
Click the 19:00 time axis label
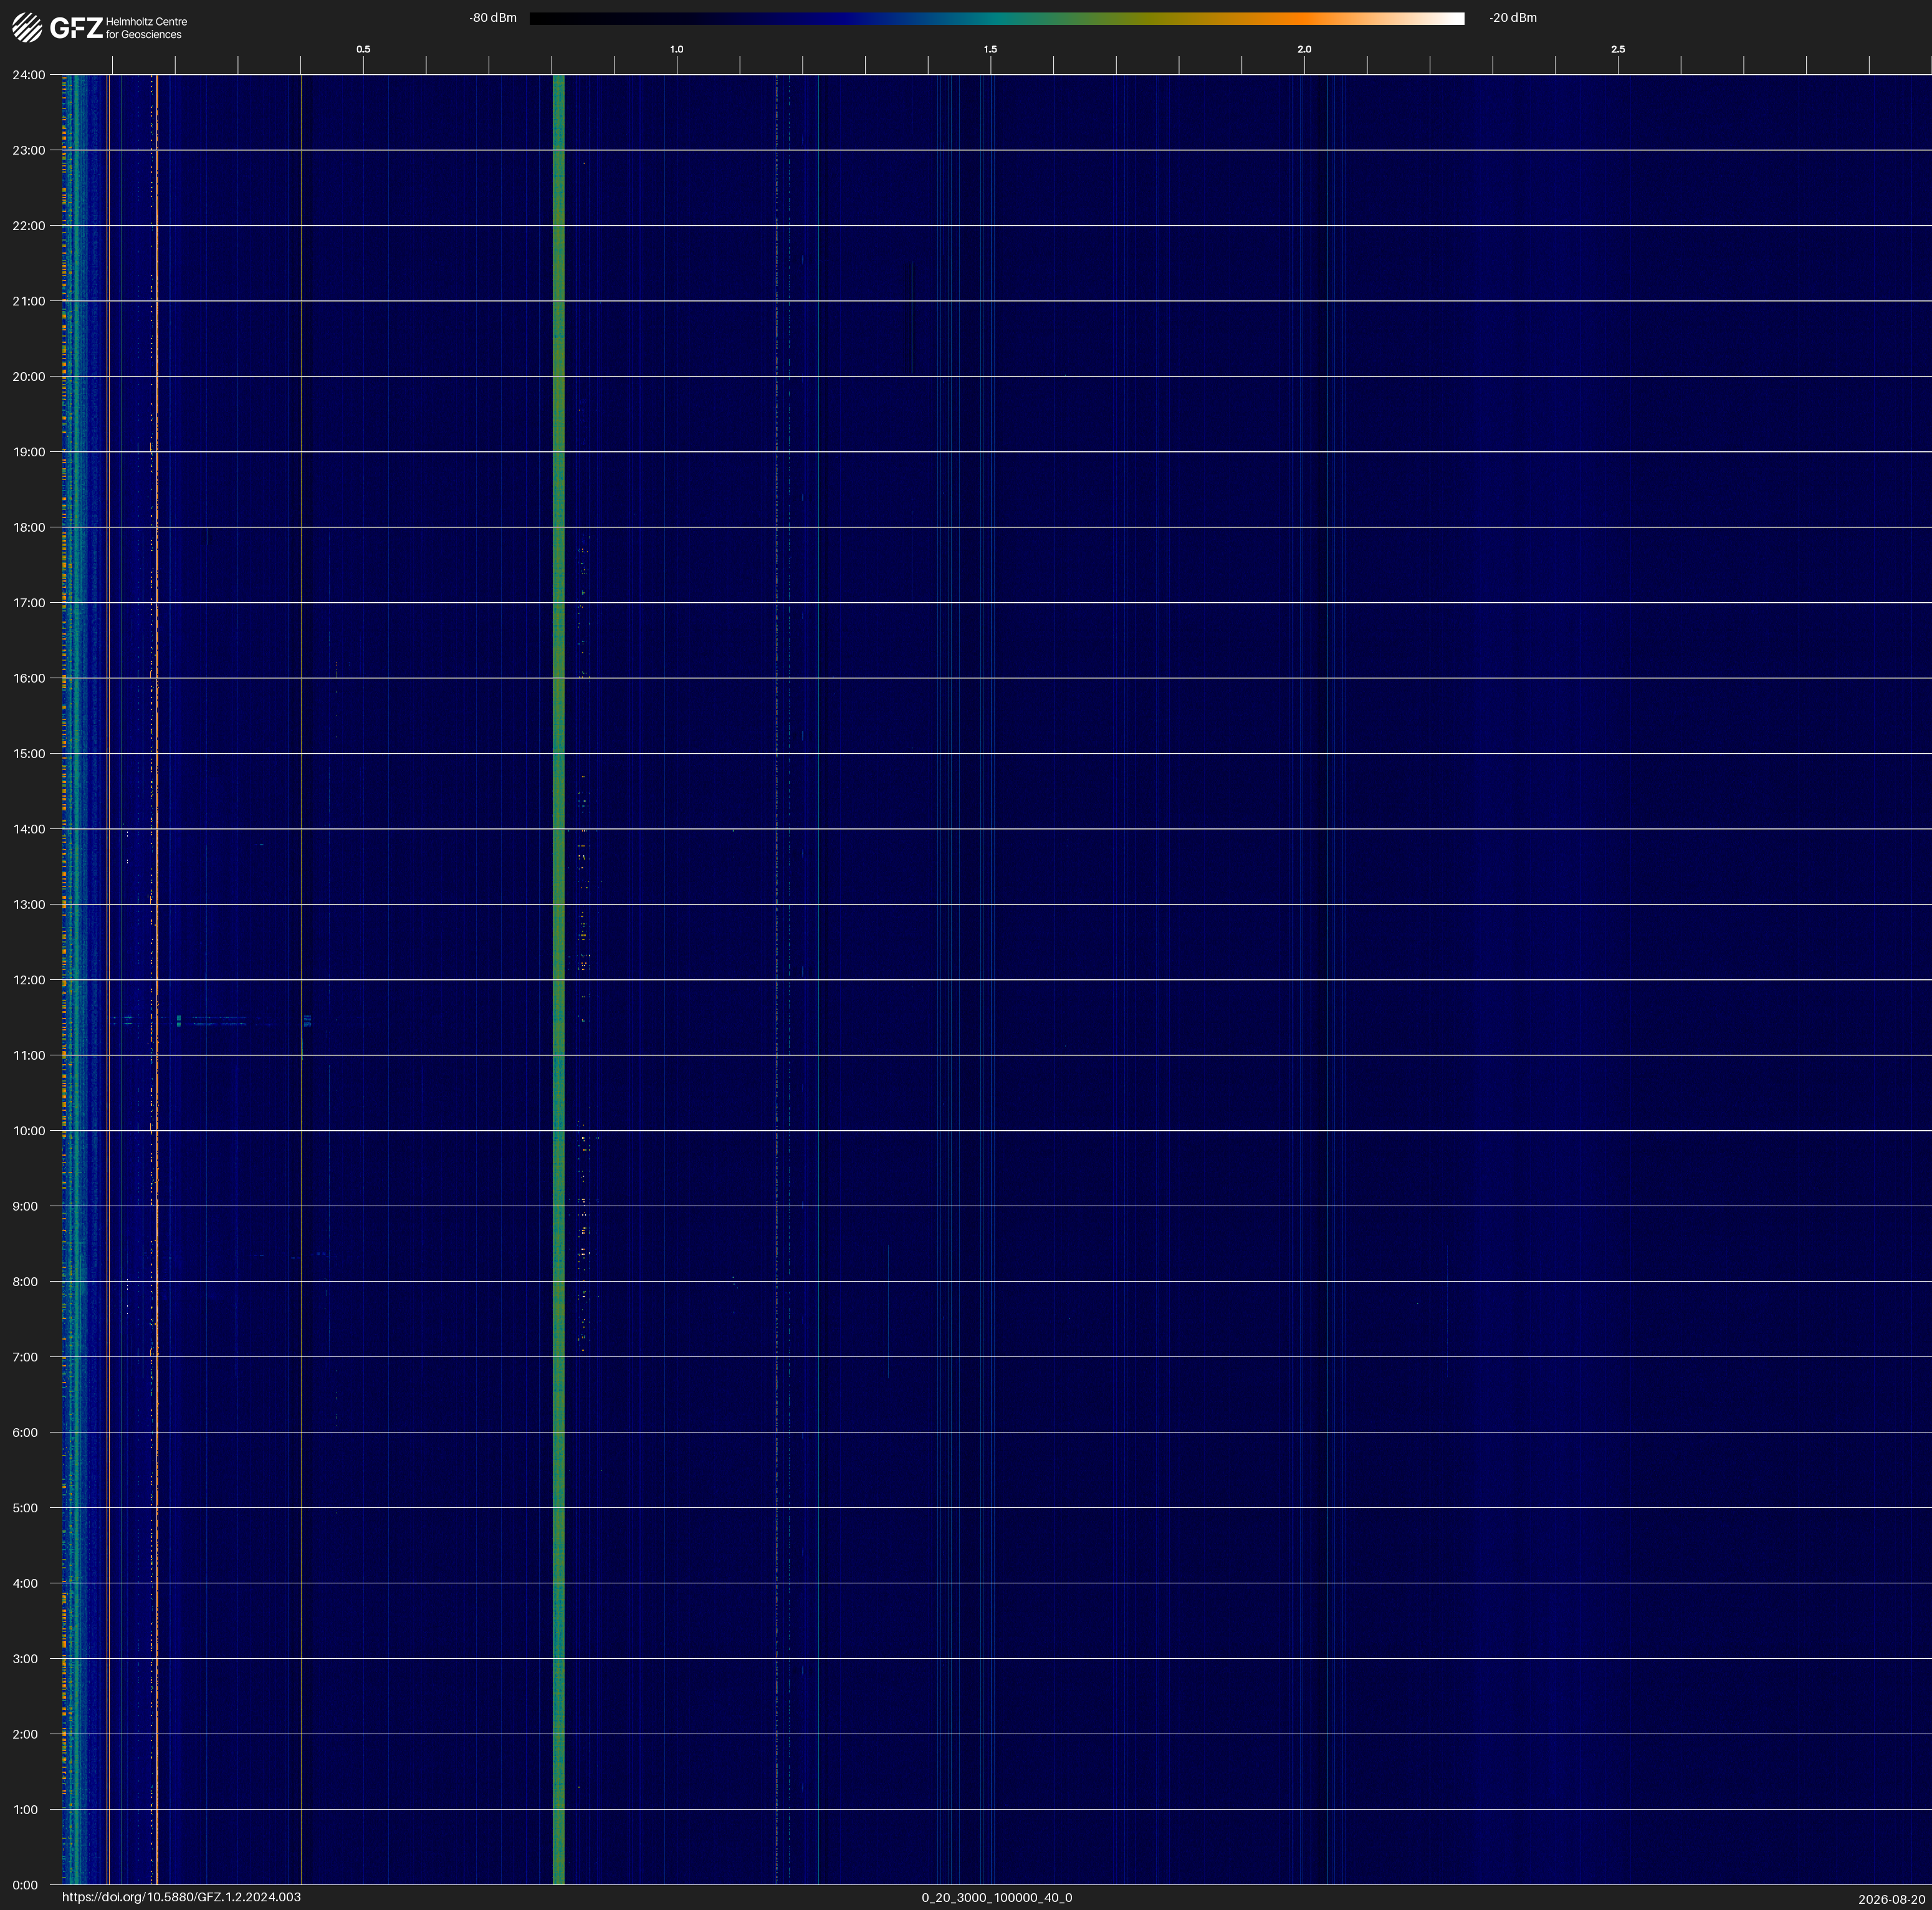coord(28,452)
